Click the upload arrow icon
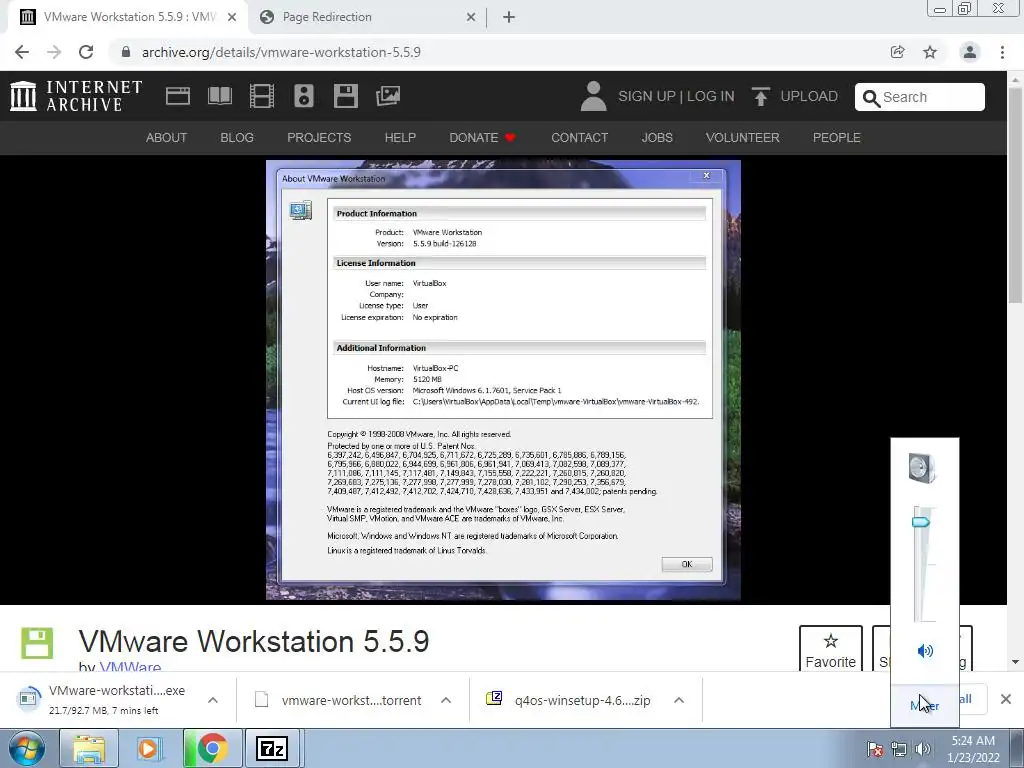 pyautogui.click(x=760, y=97)
